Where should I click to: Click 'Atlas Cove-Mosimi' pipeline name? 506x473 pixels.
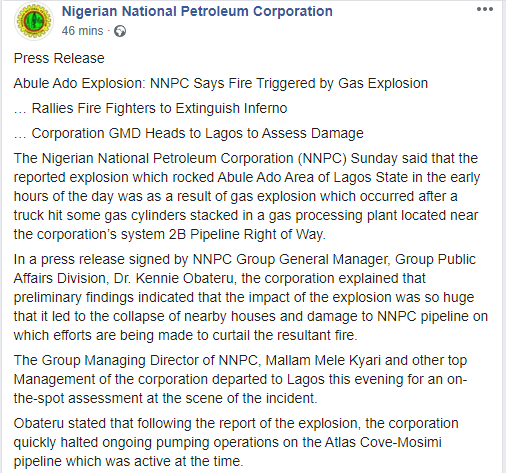[383, 443]
